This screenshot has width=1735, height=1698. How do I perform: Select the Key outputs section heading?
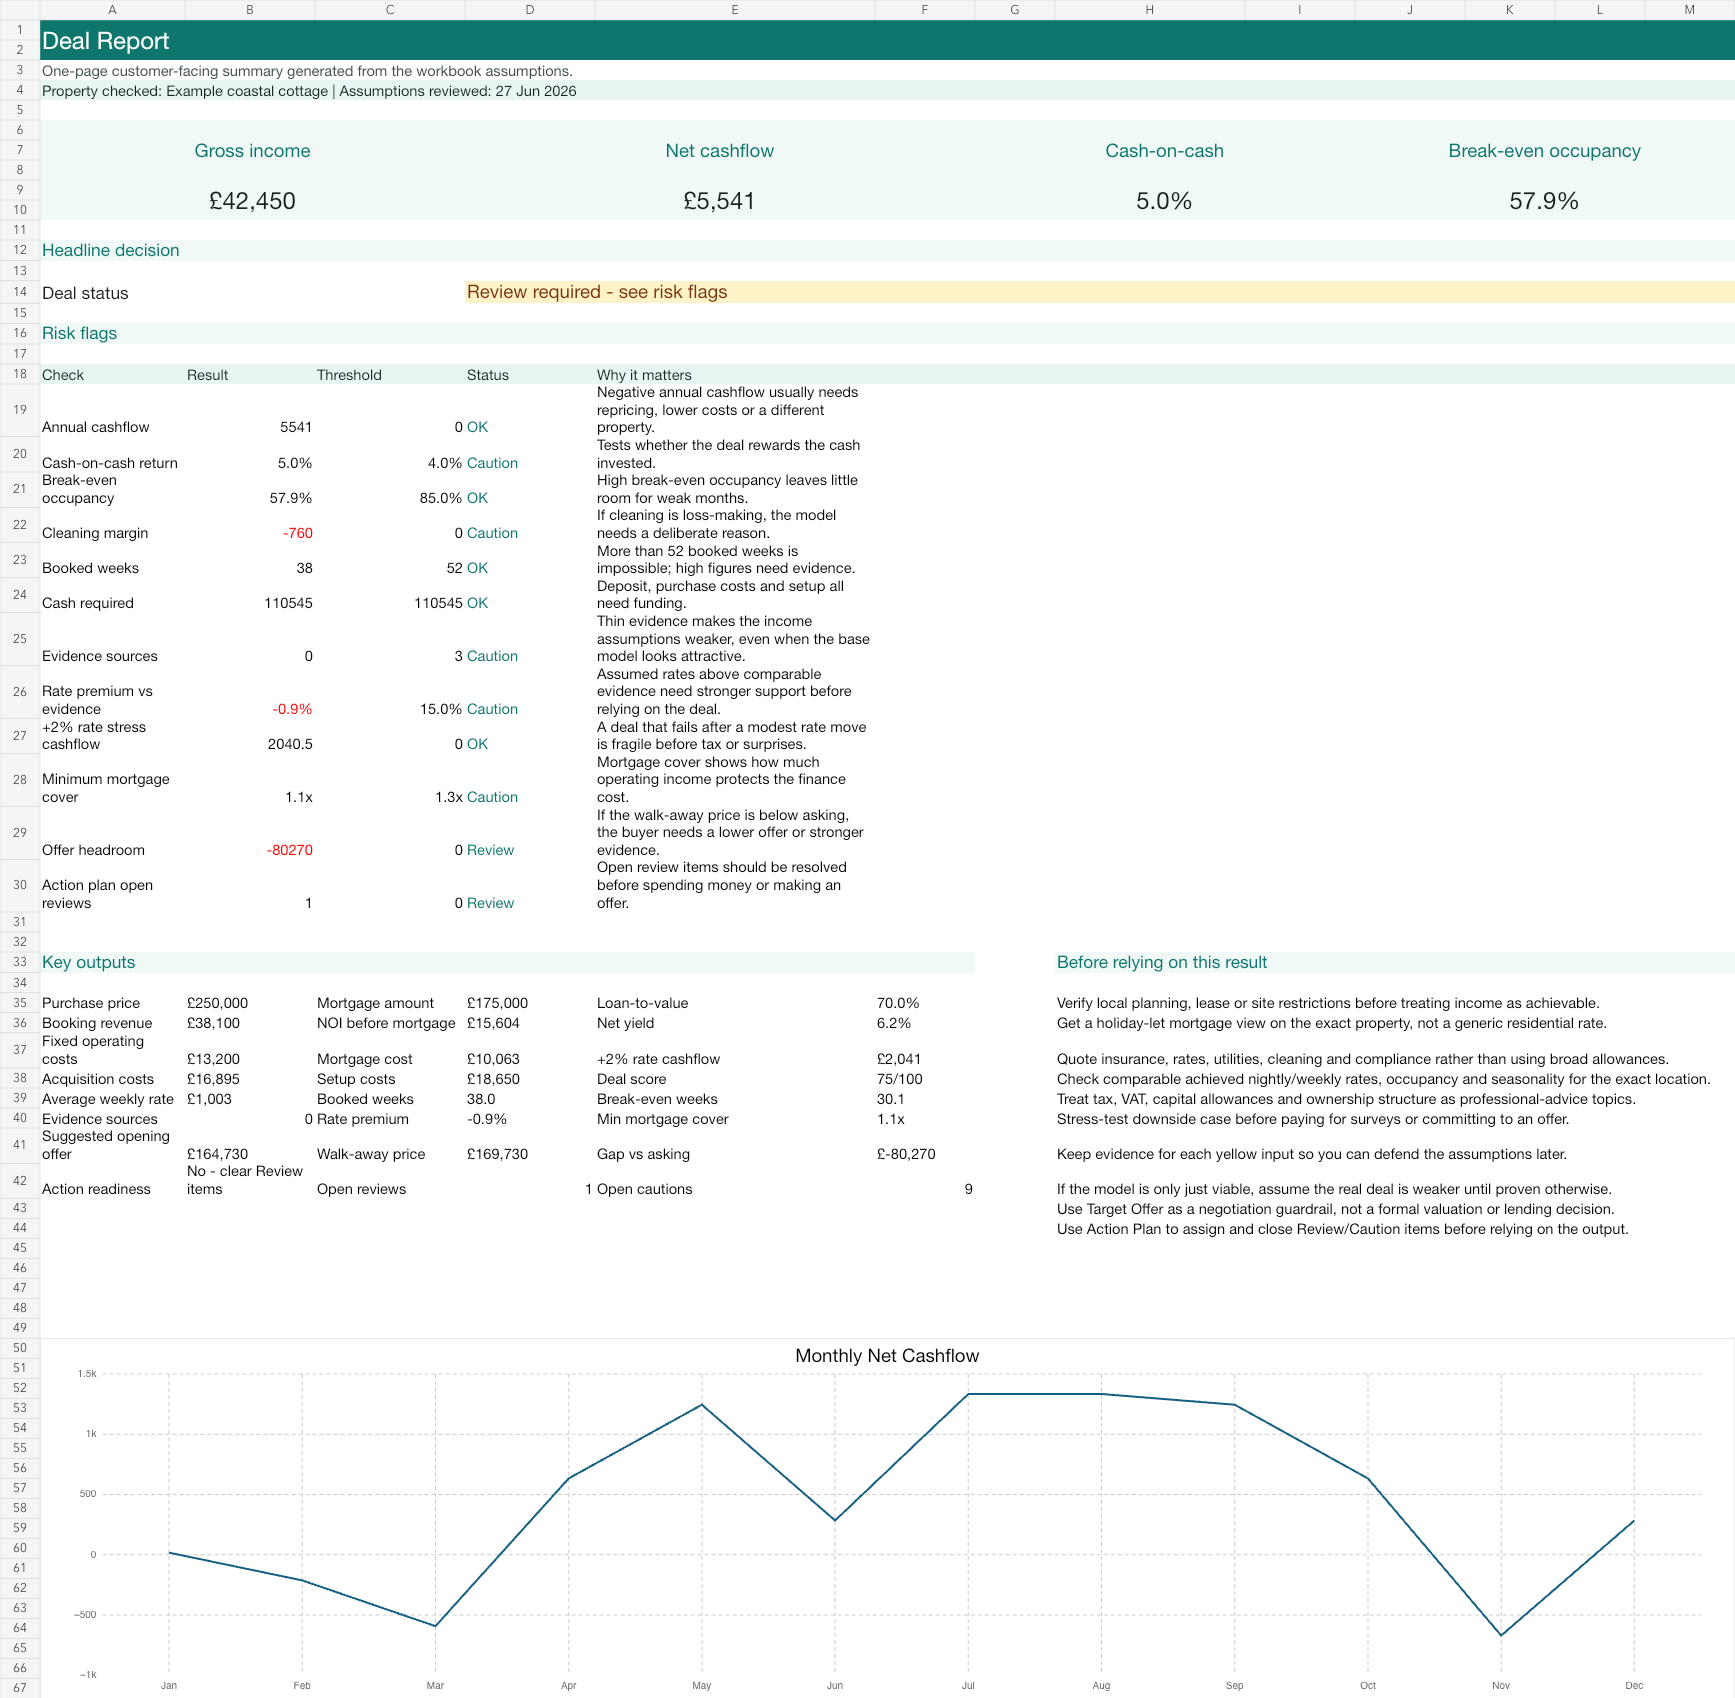88,962
